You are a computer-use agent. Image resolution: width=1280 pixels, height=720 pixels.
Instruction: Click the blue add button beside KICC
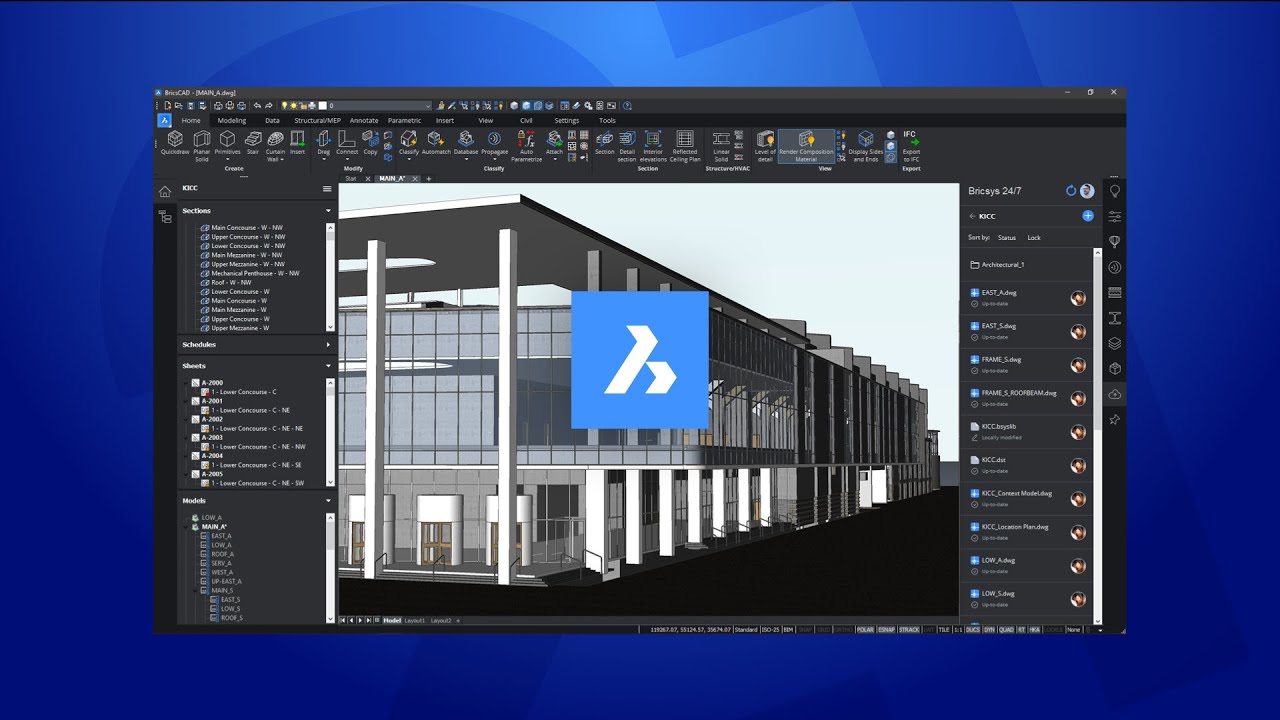click(1088, 216)
